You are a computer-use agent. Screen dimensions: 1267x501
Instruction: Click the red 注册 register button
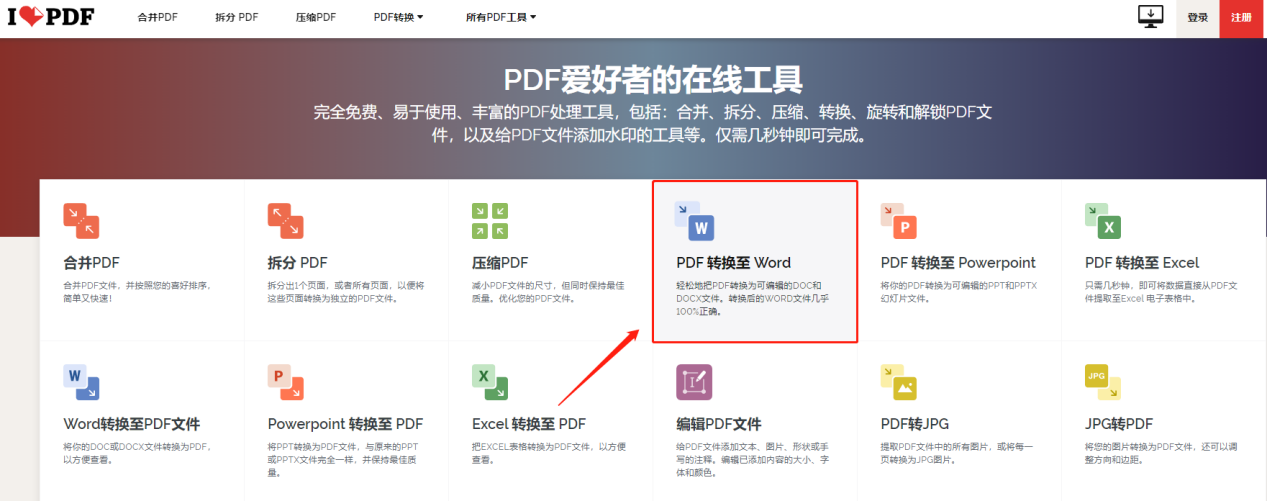(1241, 17)
